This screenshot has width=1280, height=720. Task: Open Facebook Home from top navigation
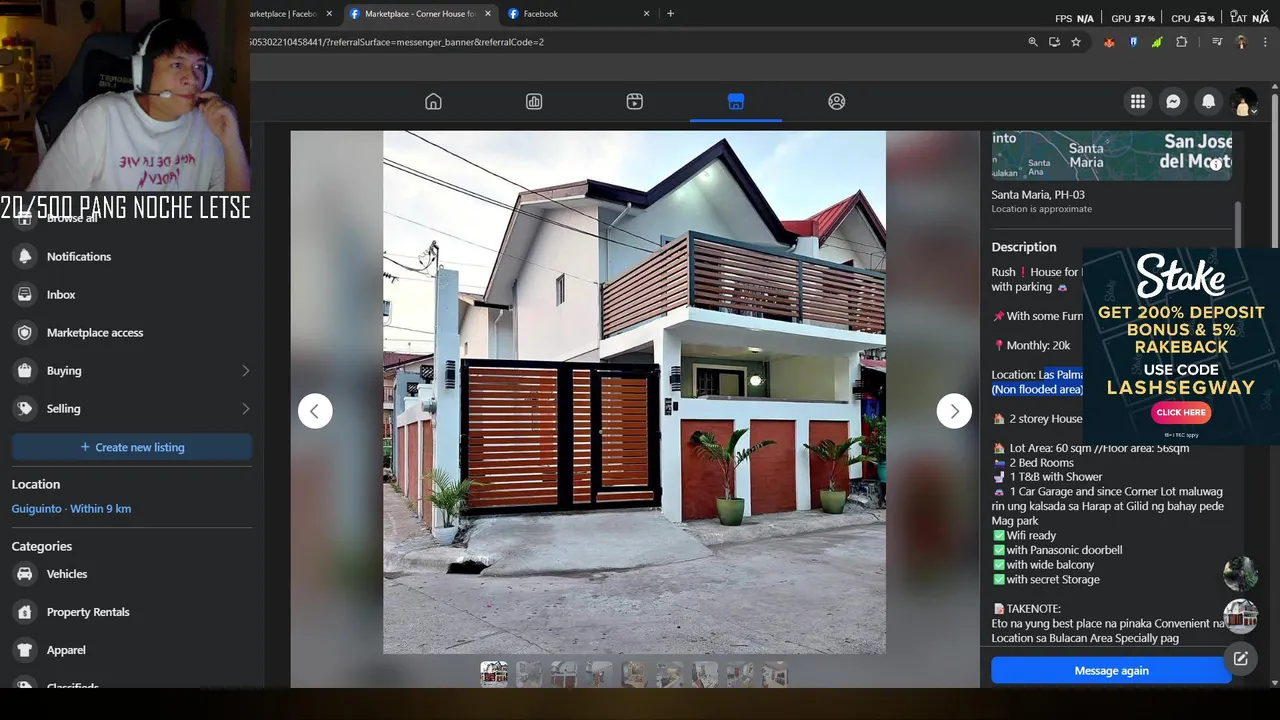tap(433, 101)
